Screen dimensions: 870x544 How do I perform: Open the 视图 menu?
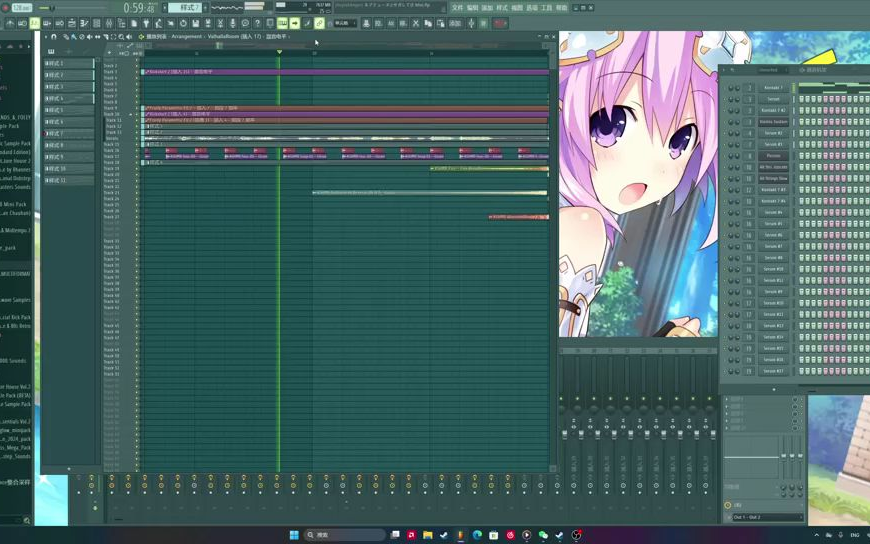(517, 7)
